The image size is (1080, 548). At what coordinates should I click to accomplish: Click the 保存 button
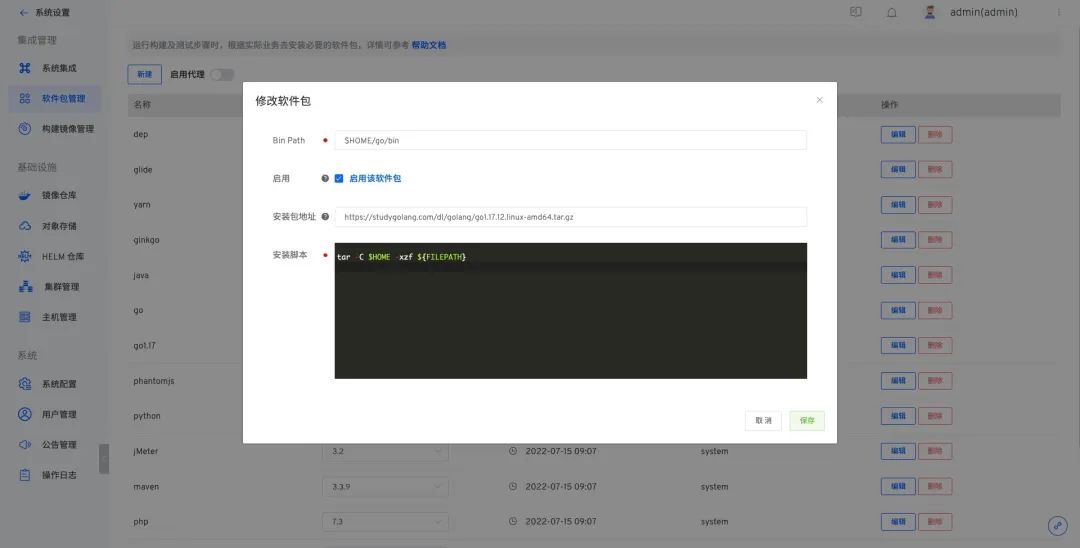point(807,421)
